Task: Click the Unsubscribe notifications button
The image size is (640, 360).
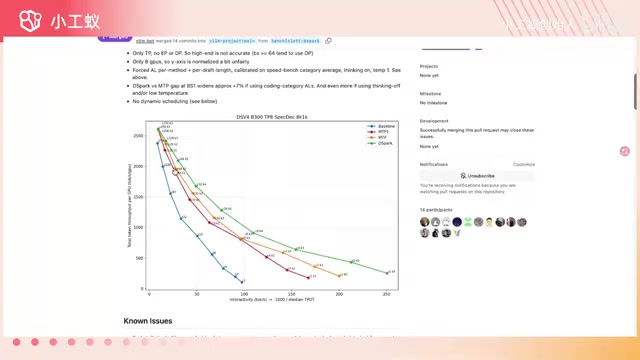Action: click(x=477, y=176)
